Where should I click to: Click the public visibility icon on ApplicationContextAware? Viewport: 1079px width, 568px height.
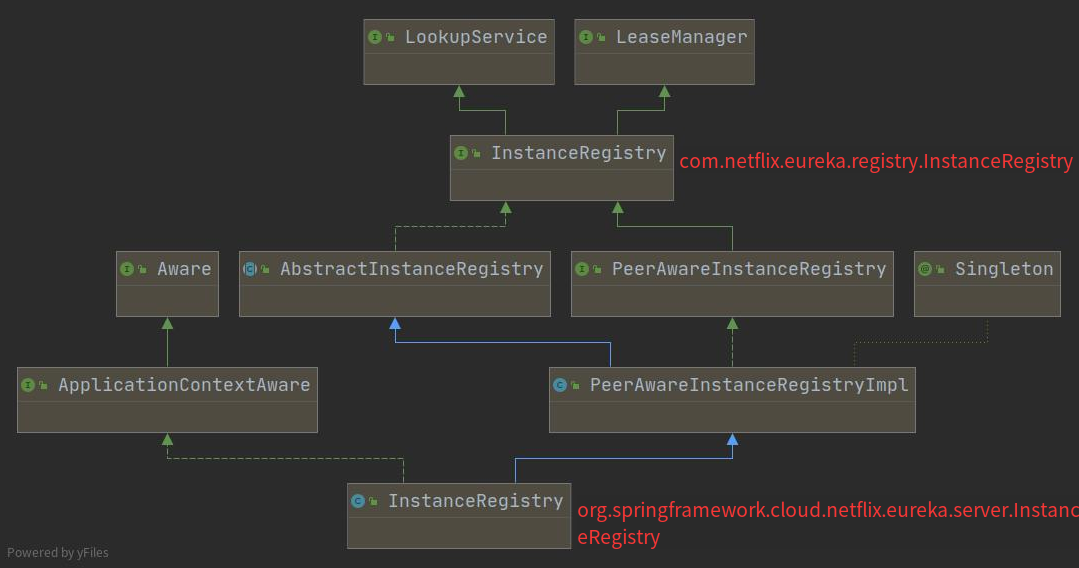pos(43,386)
